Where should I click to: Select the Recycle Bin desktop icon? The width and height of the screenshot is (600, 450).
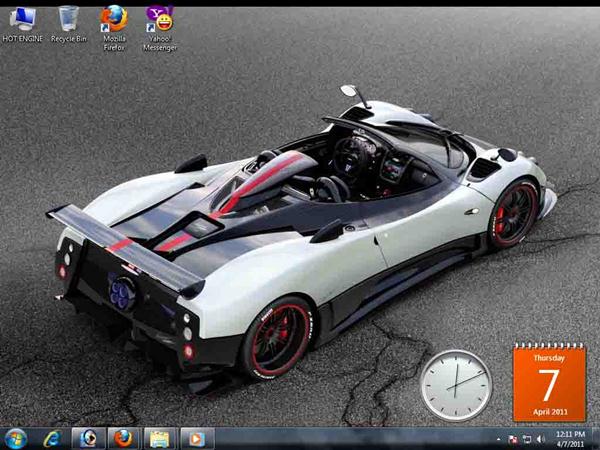pyautogui.click(x=68, y=22)
